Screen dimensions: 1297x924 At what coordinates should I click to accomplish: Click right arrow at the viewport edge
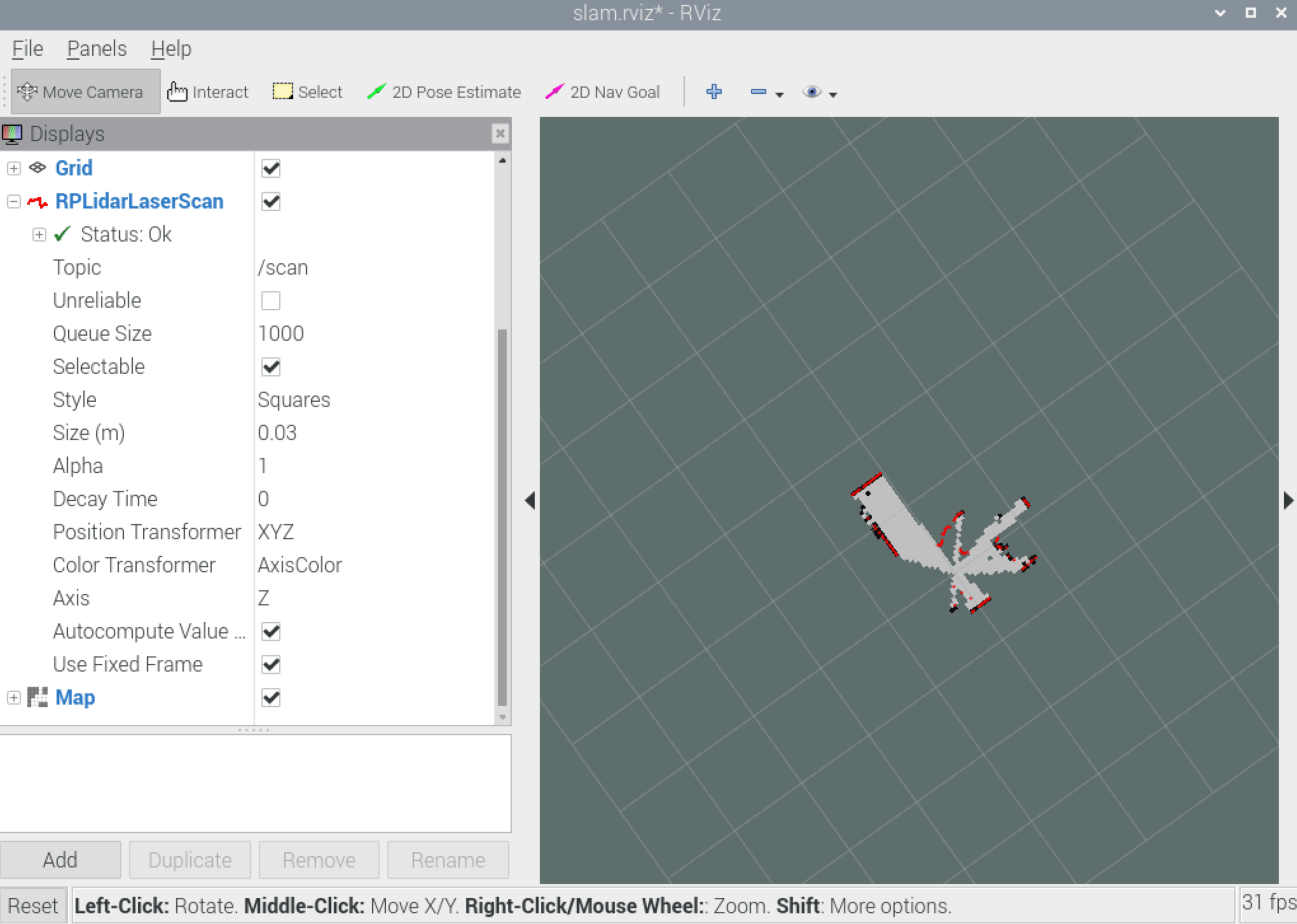[x=1288, y=500]
